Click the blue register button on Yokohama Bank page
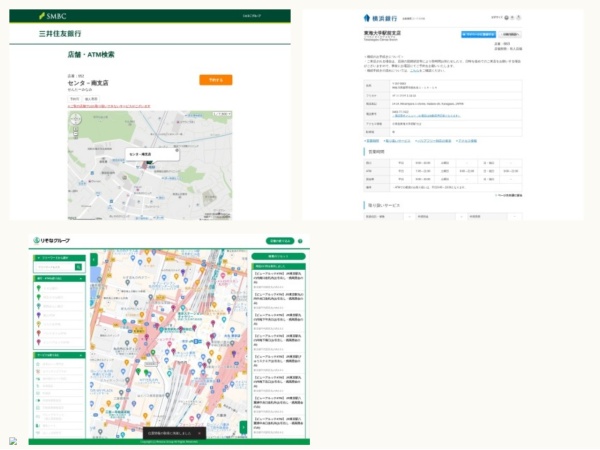The image size is (600, 450). tap(478, 34)
